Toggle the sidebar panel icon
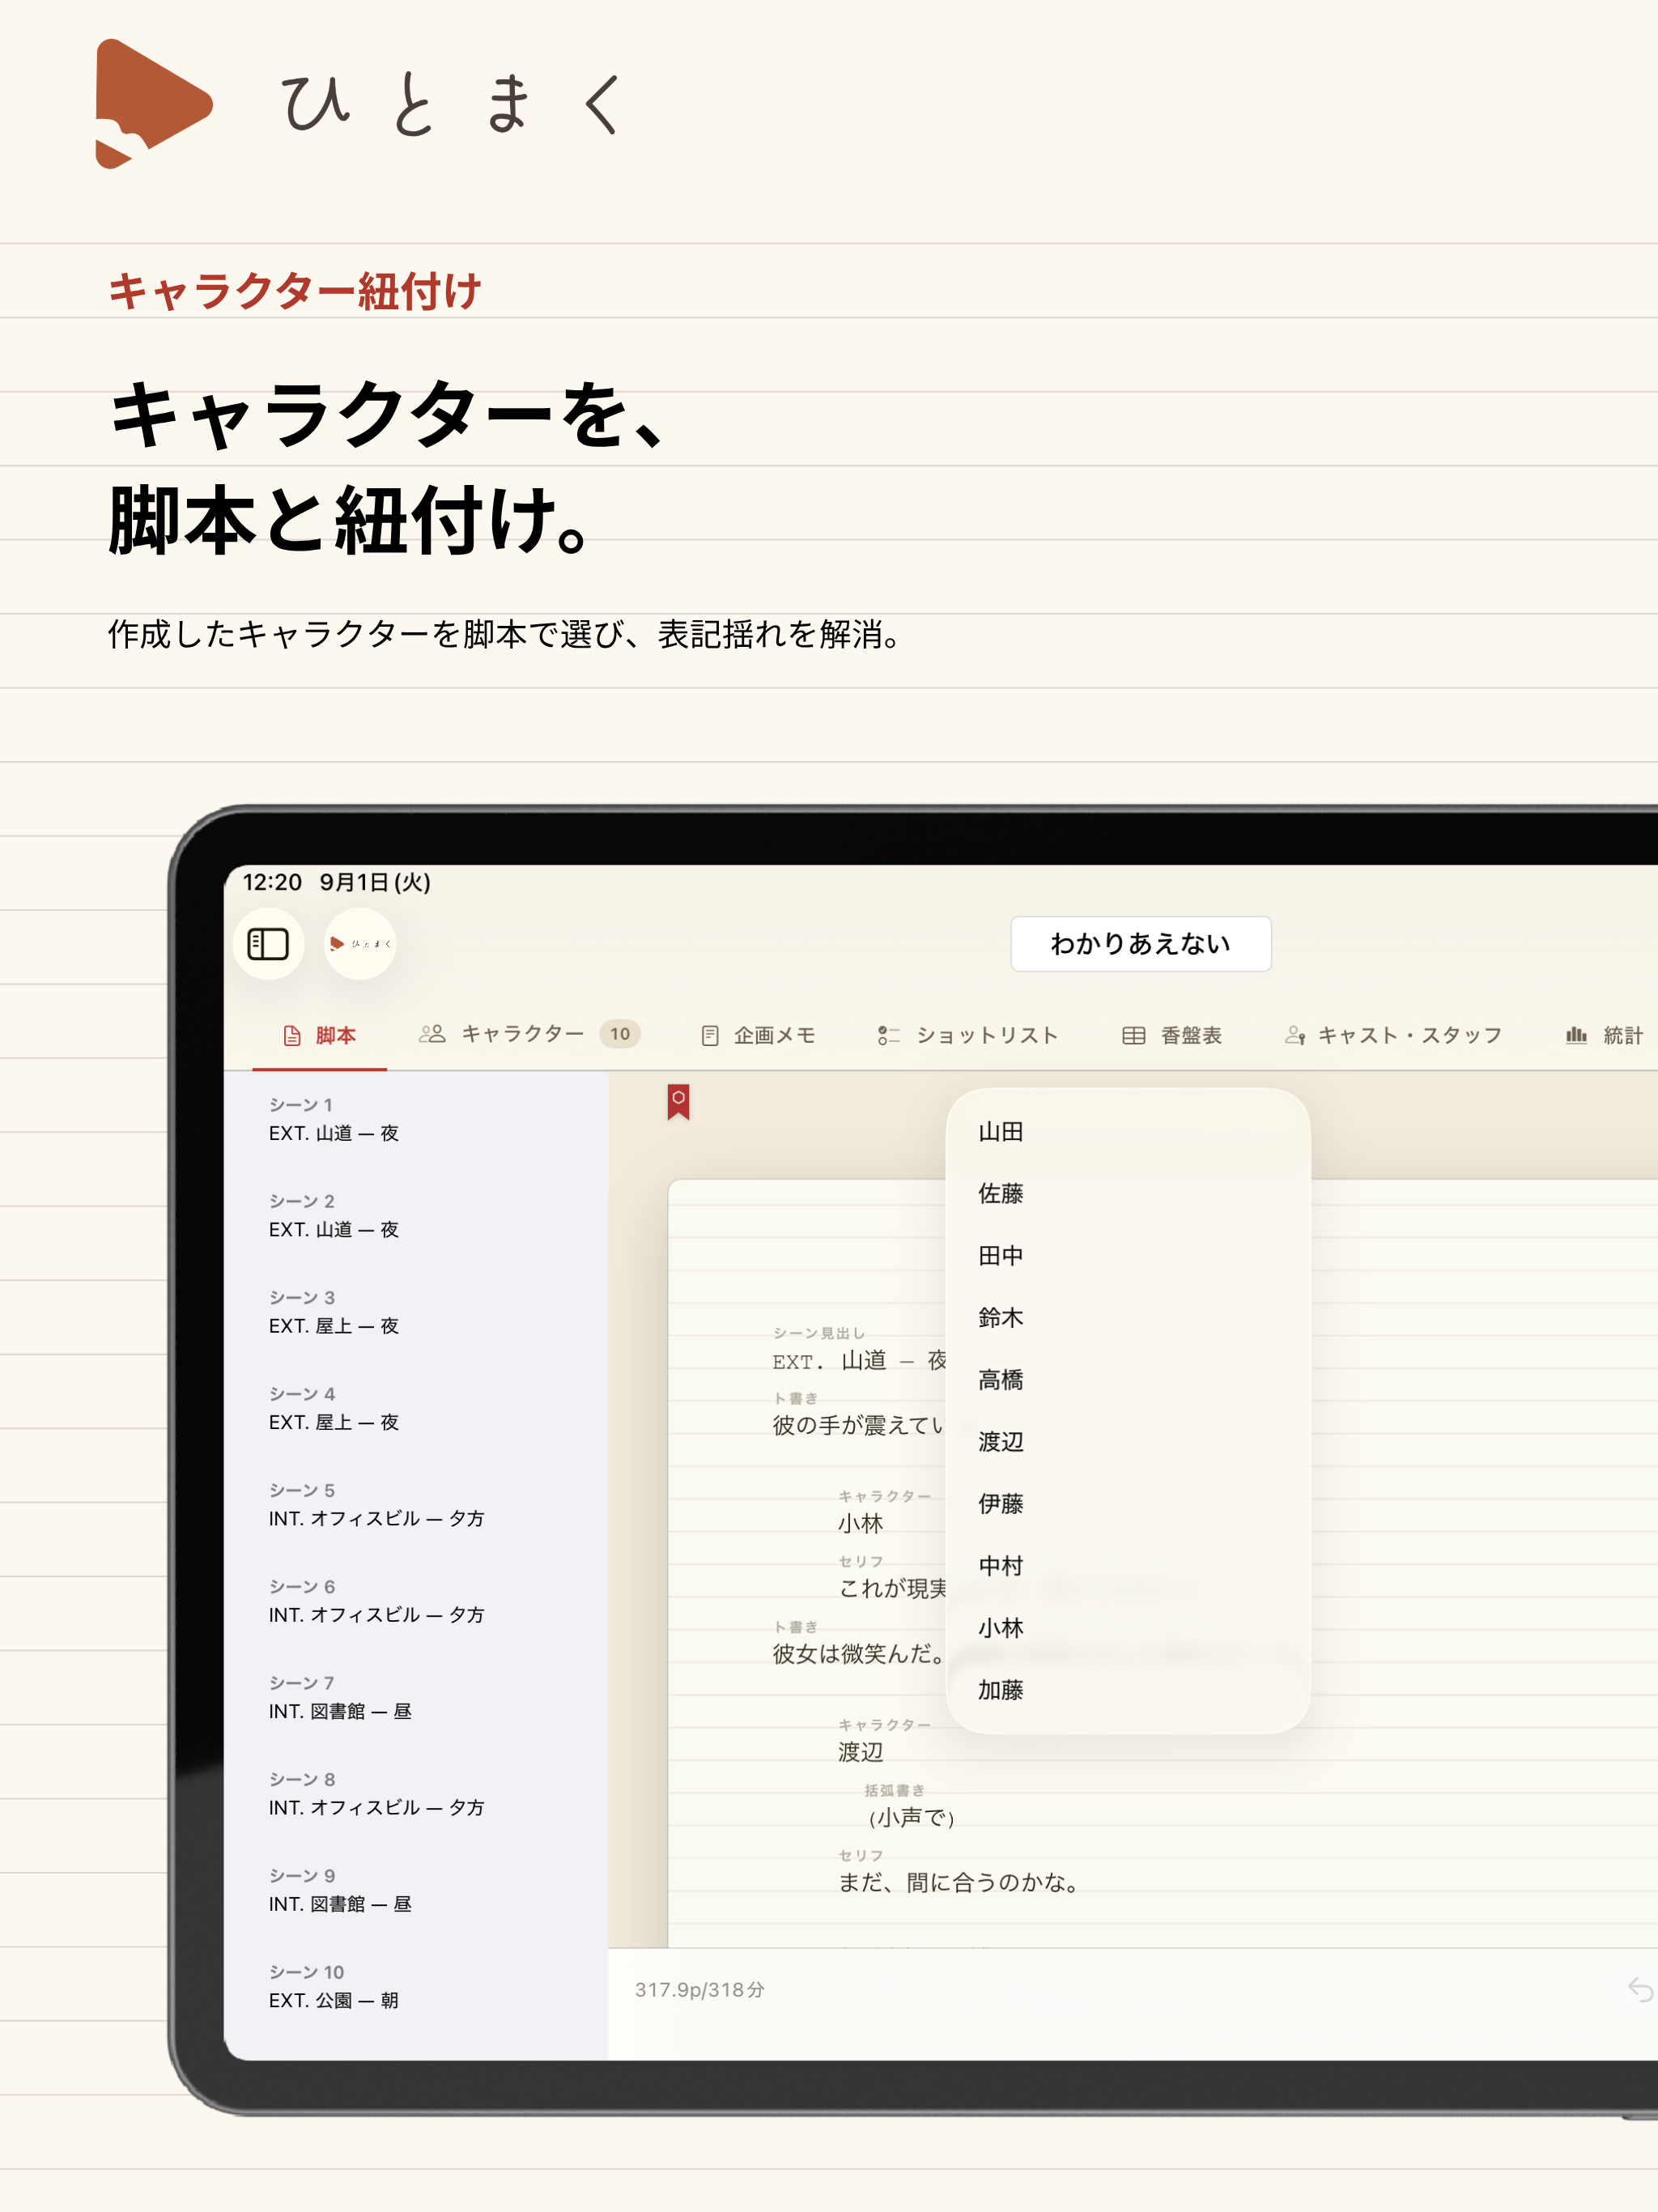 pos(268,943)
